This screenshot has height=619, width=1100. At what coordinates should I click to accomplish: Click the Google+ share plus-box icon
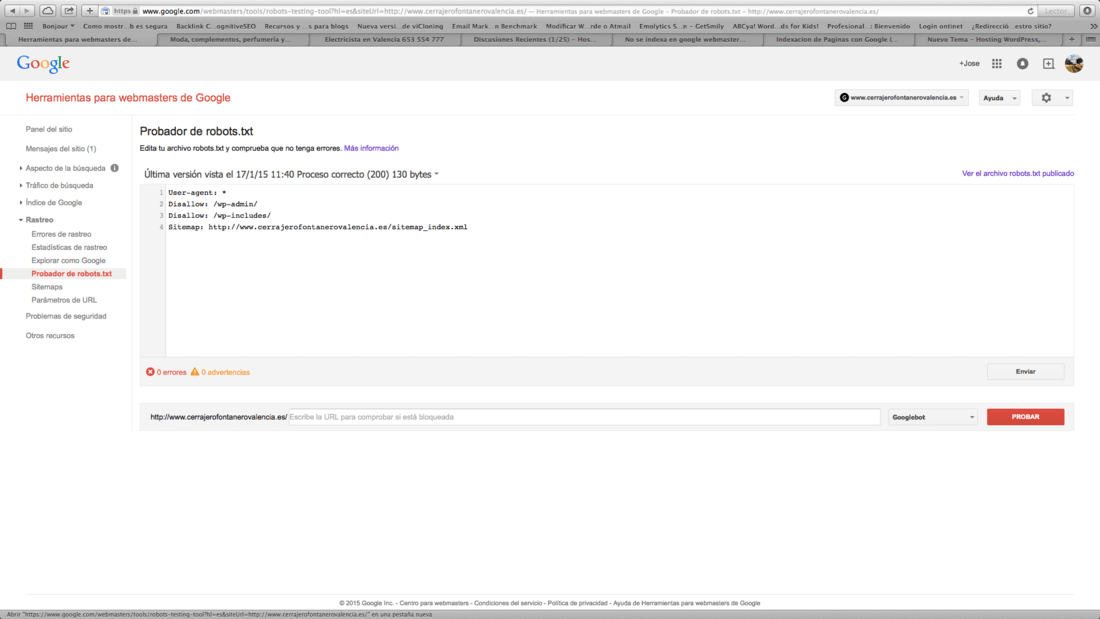pyautogui.click(x=1048, y=63)
